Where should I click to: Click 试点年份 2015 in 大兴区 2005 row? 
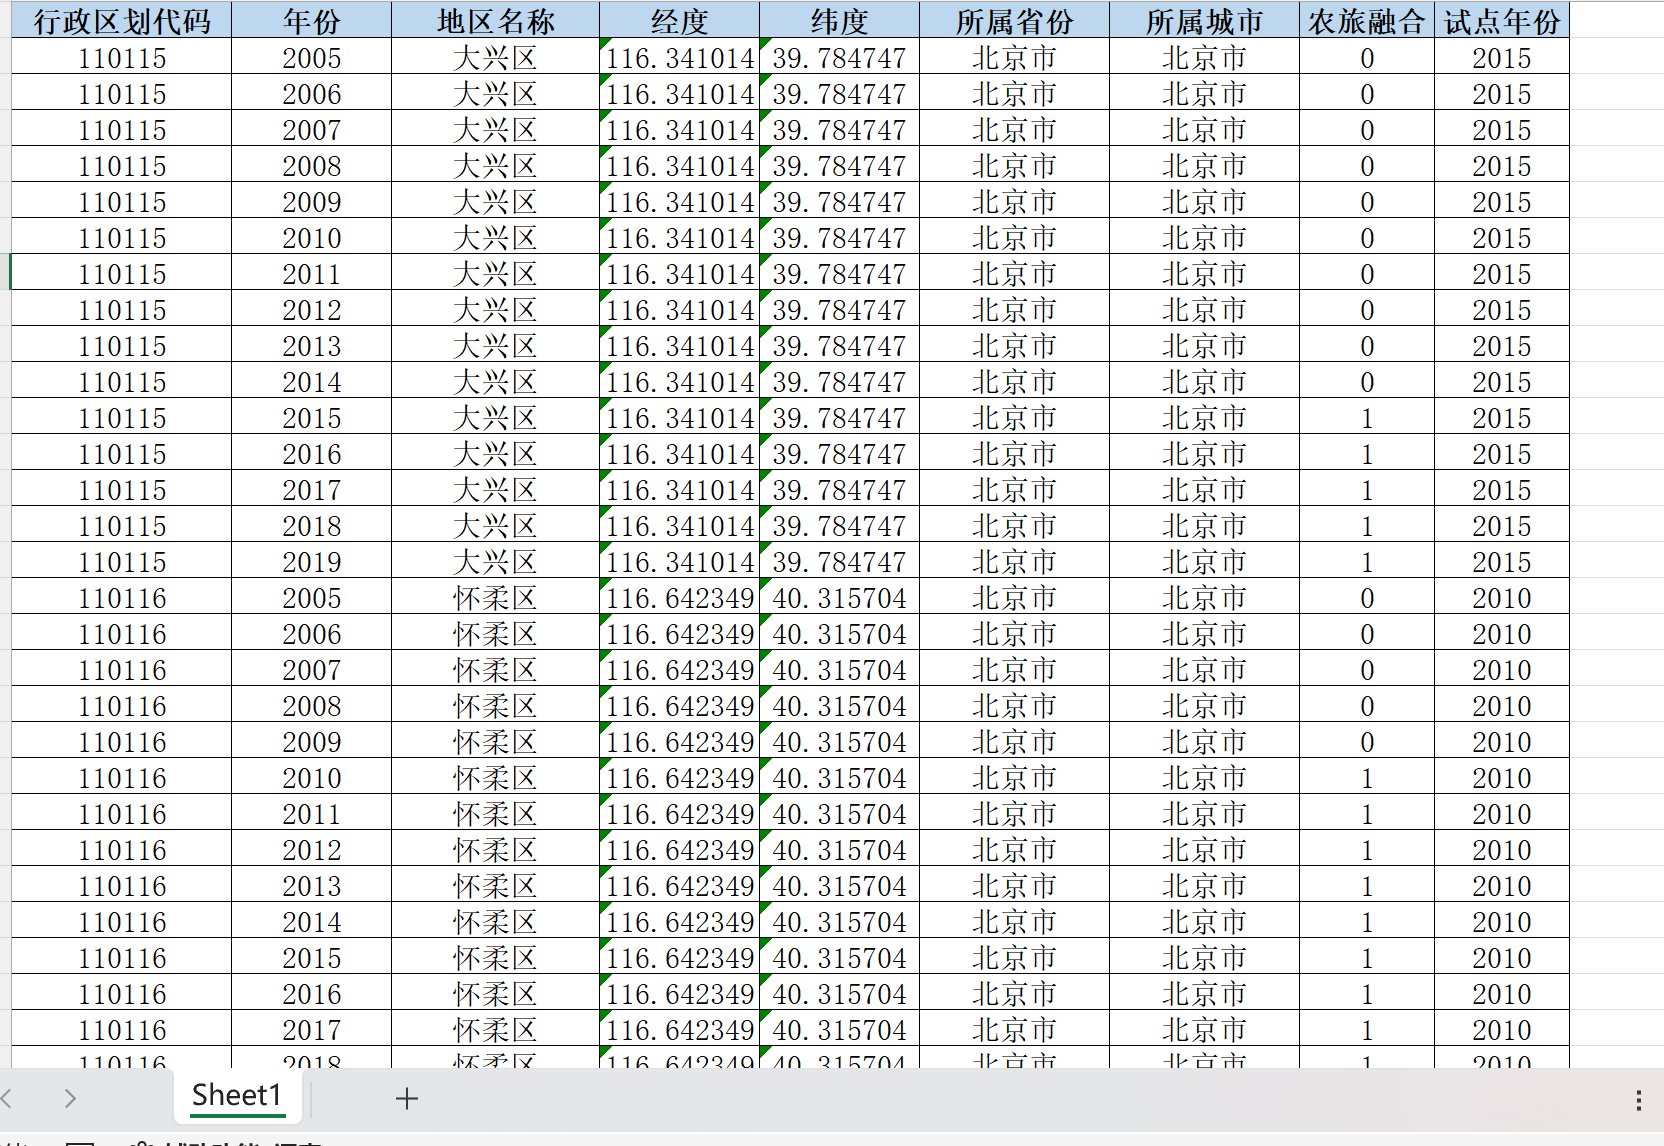(1502, 58)
